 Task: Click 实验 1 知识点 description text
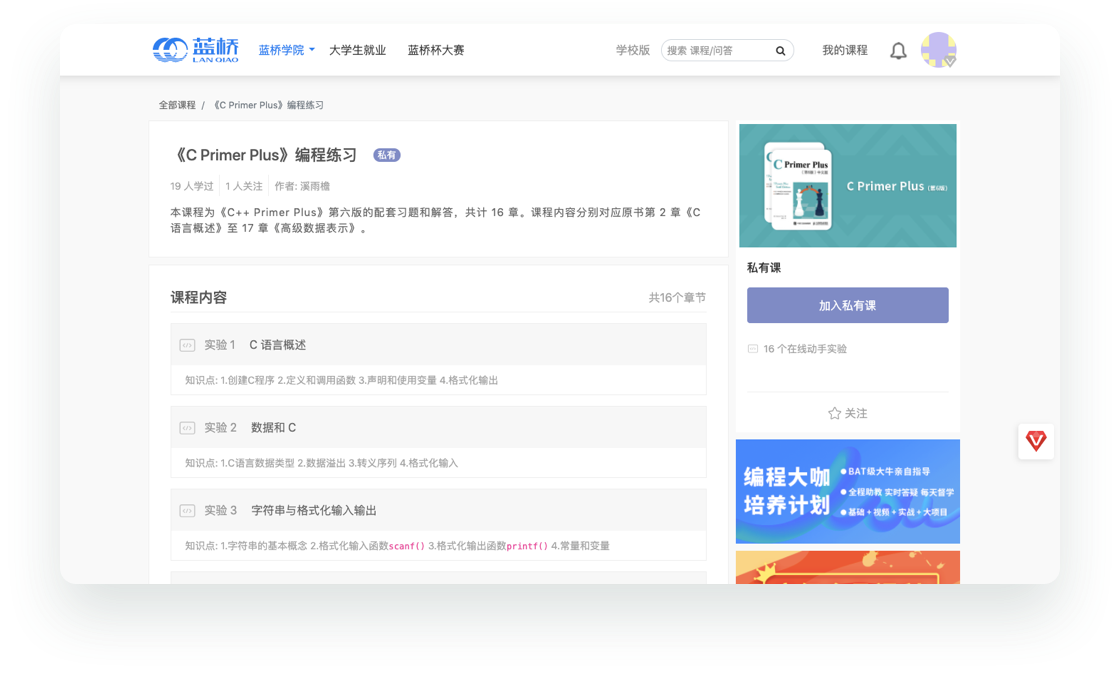pyautogui.click(x=341, y=381)
